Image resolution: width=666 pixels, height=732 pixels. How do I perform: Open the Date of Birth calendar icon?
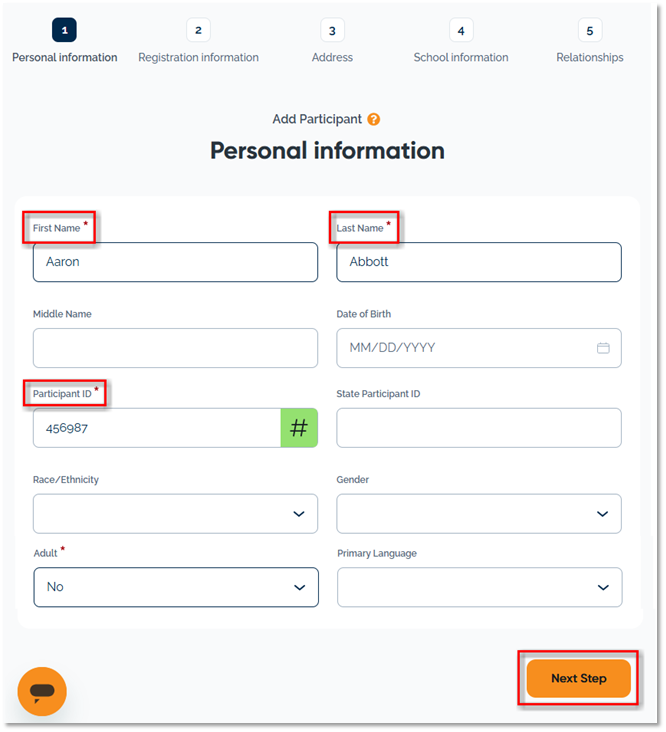[603, 348]
